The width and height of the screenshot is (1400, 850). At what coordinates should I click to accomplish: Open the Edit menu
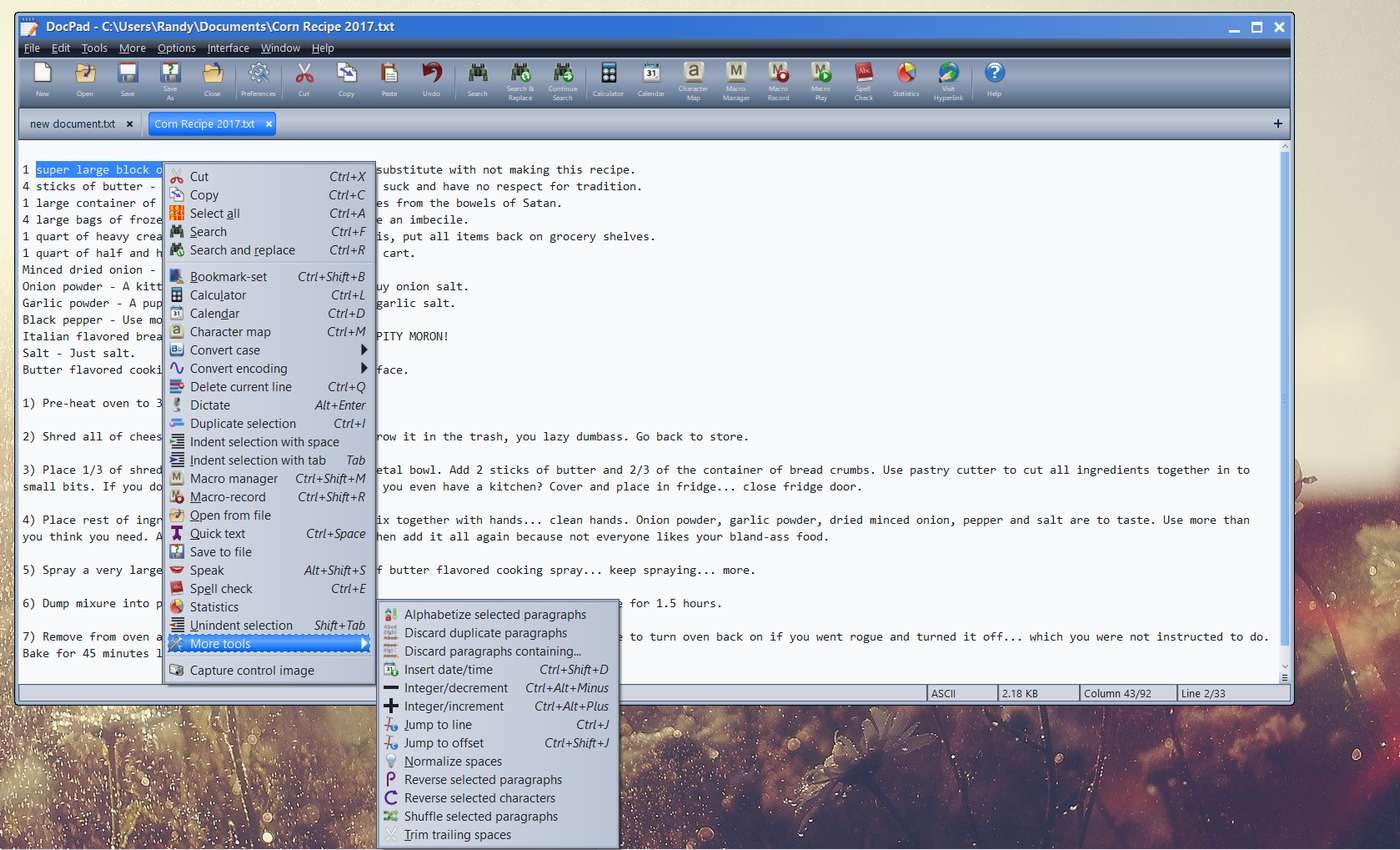click(61, 48)
